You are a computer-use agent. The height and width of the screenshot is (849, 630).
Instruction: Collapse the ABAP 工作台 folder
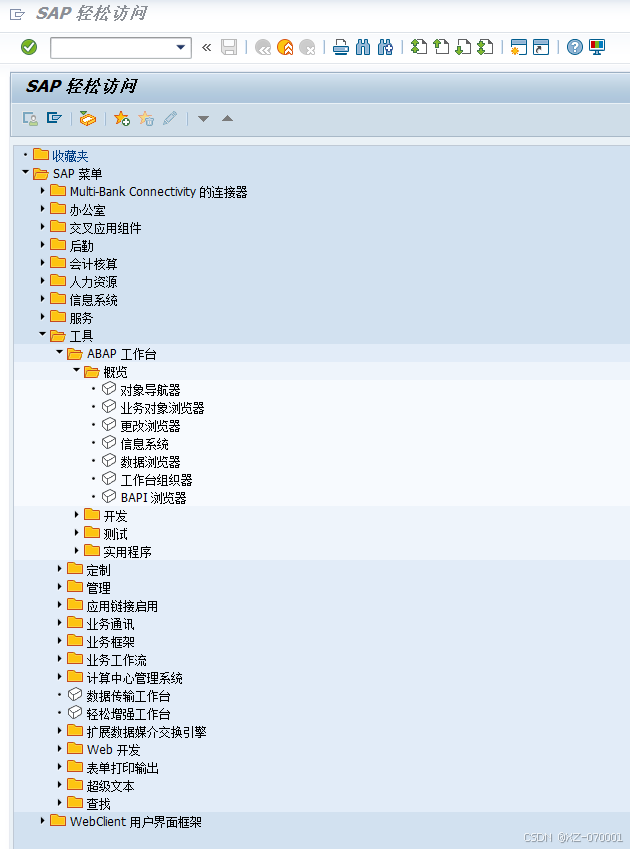[60, 352]
